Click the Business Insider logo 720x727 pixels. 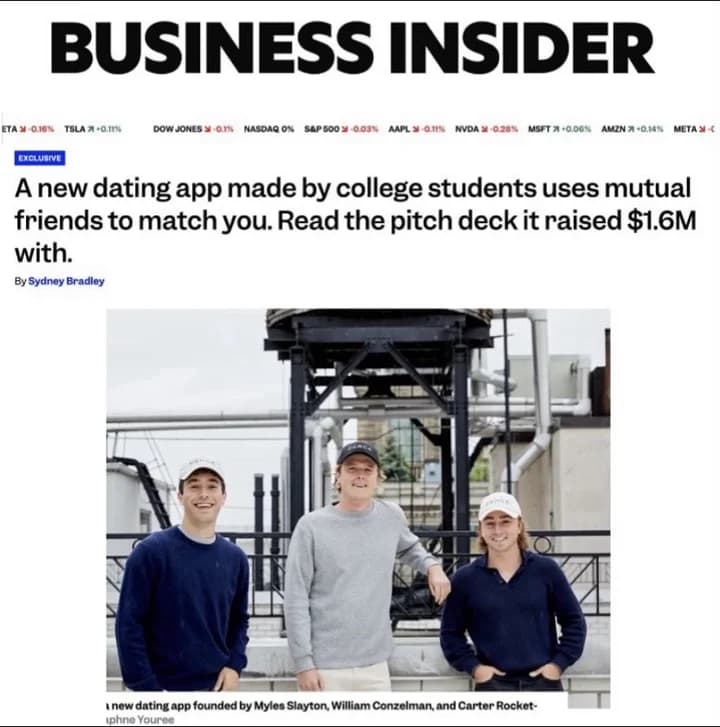click(x=352, y=49)
